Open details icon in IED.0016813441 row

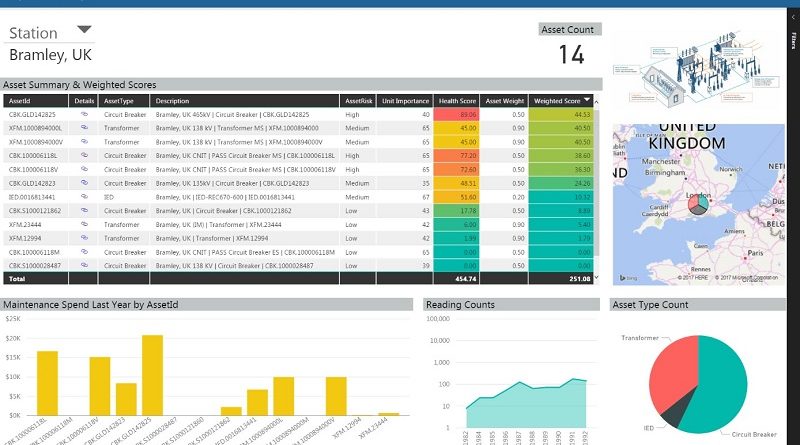[85, 198]
